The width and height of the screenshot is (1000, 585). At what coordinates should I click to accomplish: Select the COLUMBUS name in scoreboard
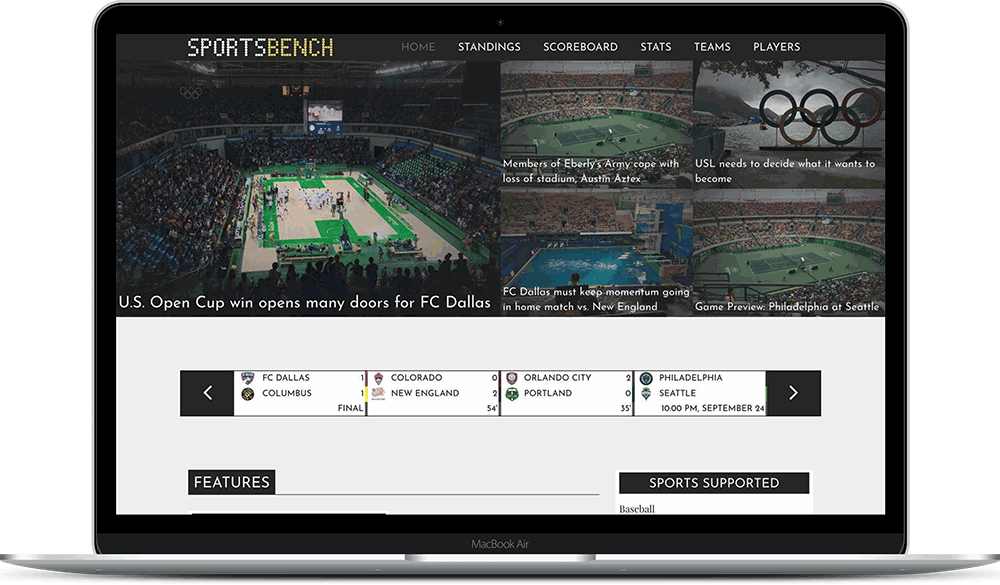(287, 393)
